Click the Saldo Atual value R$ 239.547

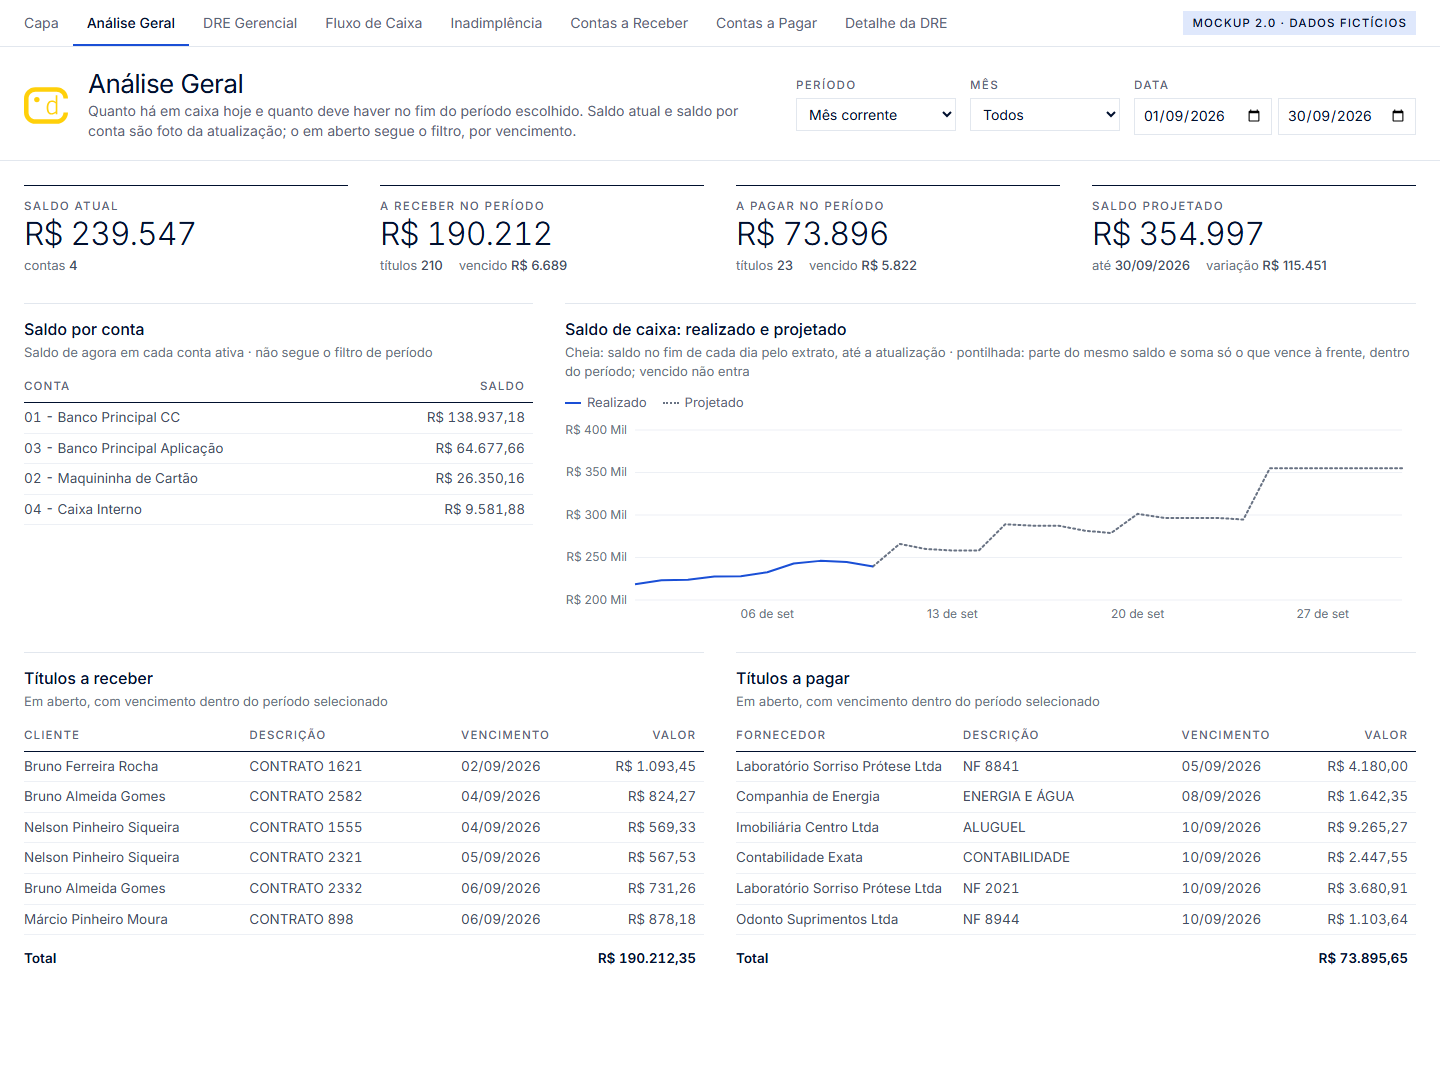coord(110,234)
